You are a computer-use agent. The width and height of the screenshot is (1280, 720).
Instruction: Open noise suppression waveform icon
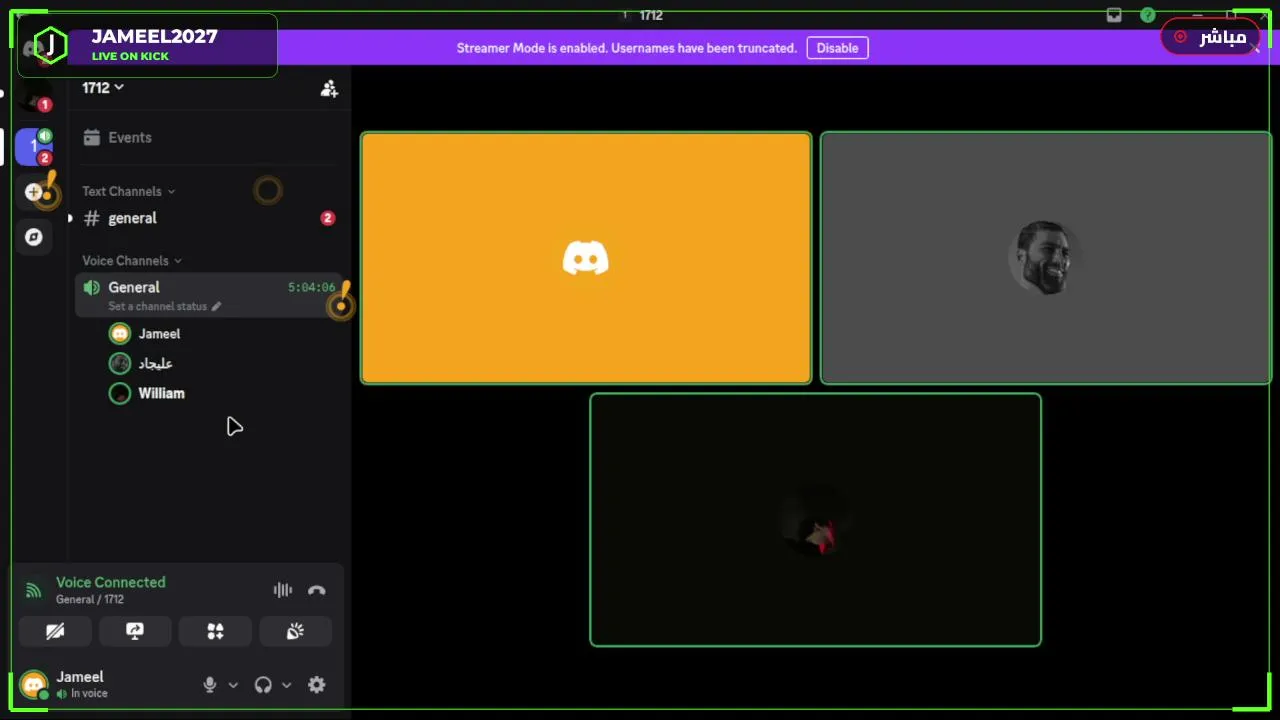[x=283, y=590]
